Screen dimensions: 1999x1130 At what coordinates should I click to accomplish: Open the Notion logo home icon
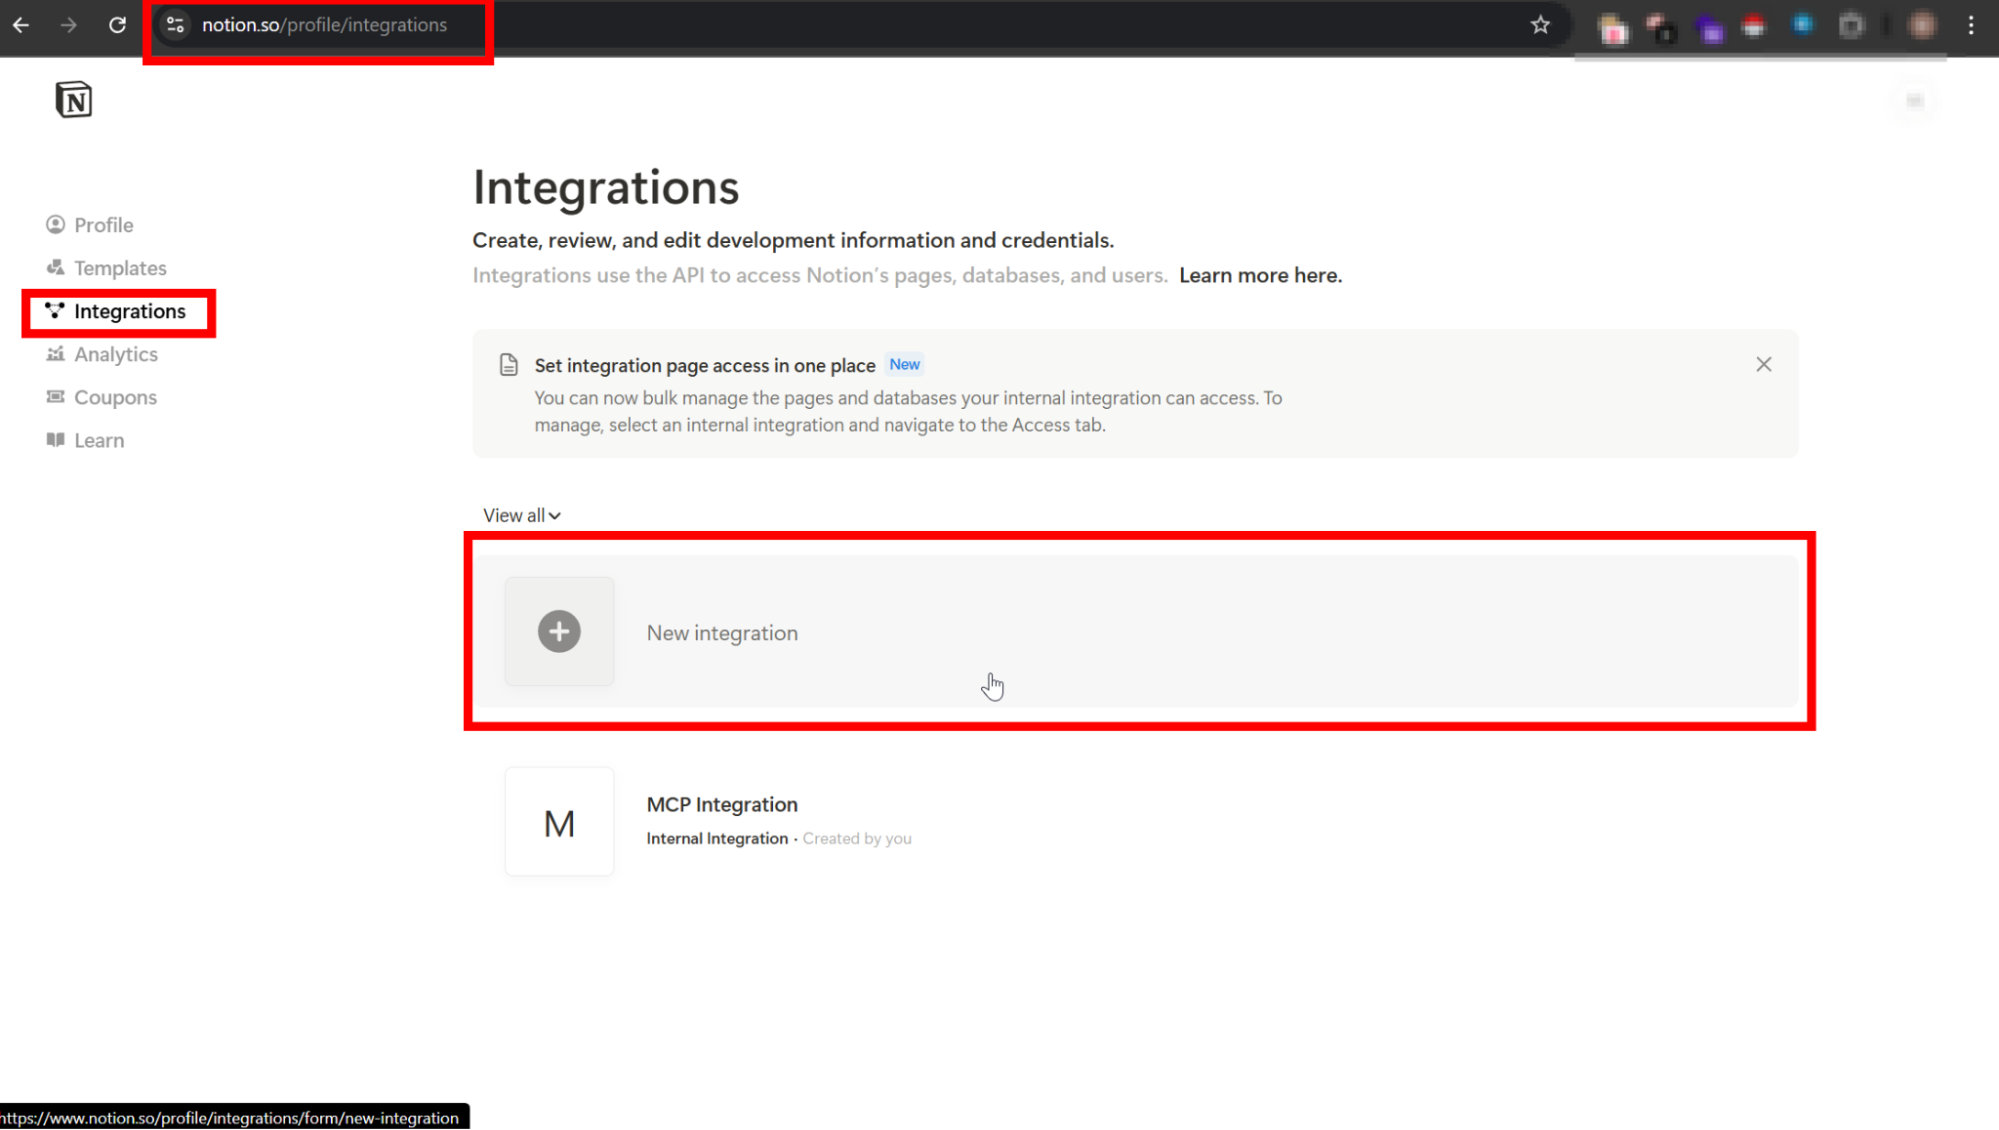point(73,100)
